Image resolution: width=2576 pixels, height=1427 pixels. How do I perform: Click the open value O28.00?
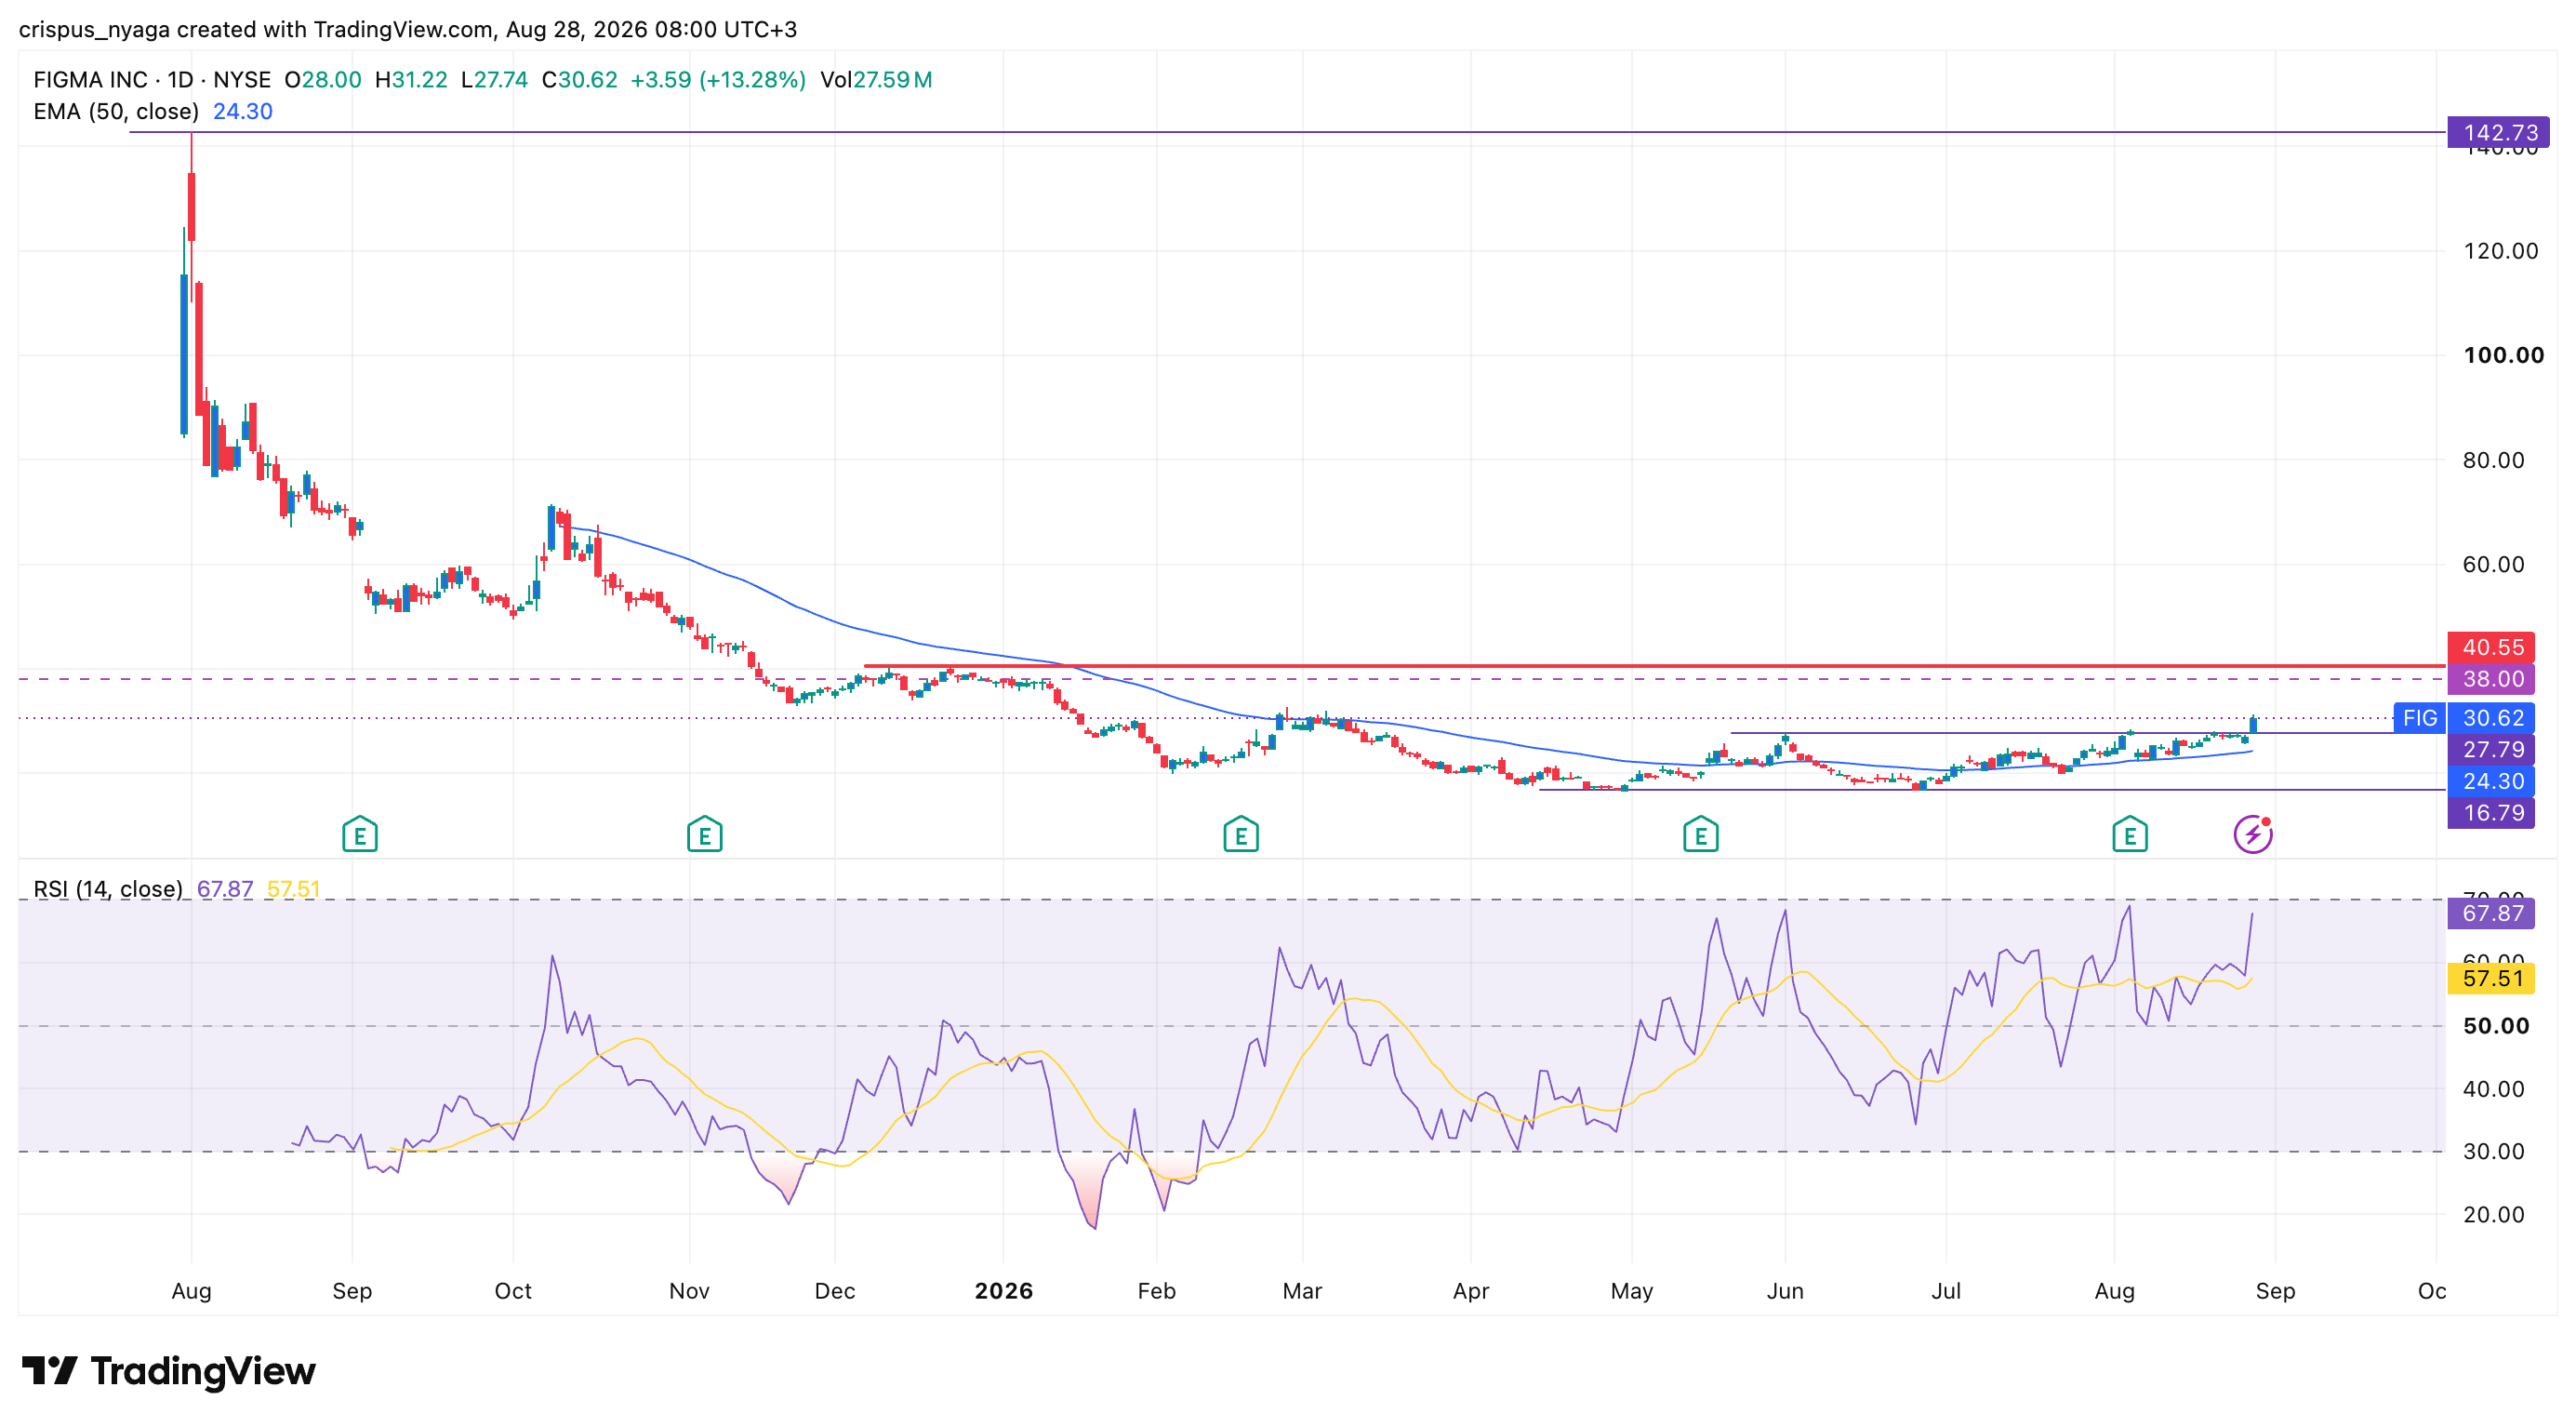(x=323, y=80)
